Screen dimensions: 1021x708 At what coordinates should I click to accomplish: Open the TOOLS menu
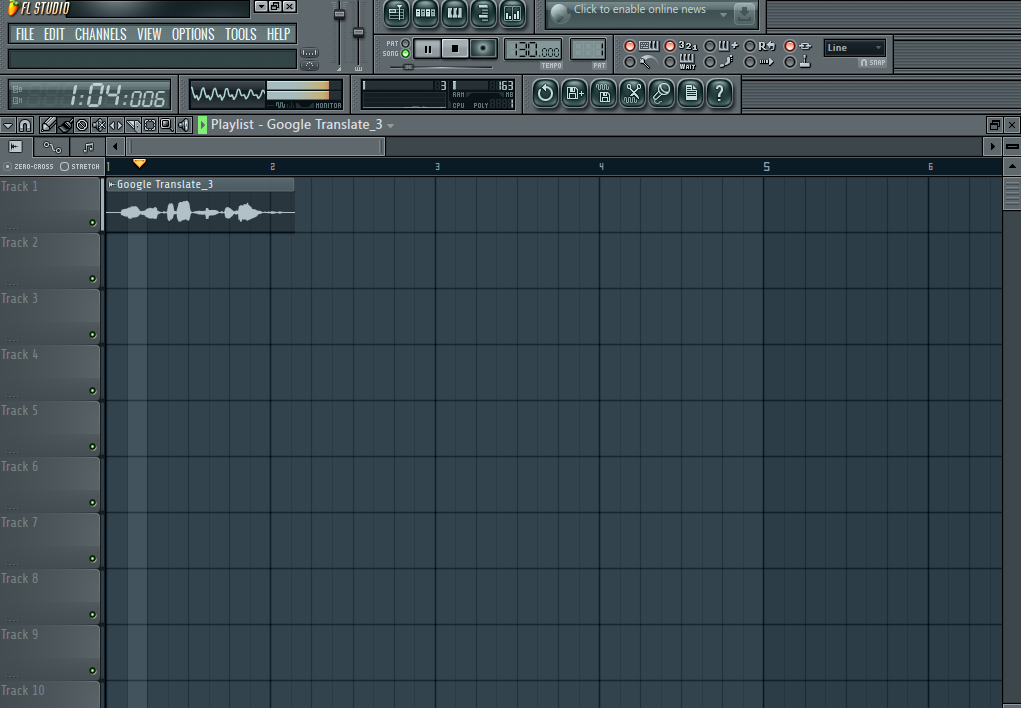241,35
